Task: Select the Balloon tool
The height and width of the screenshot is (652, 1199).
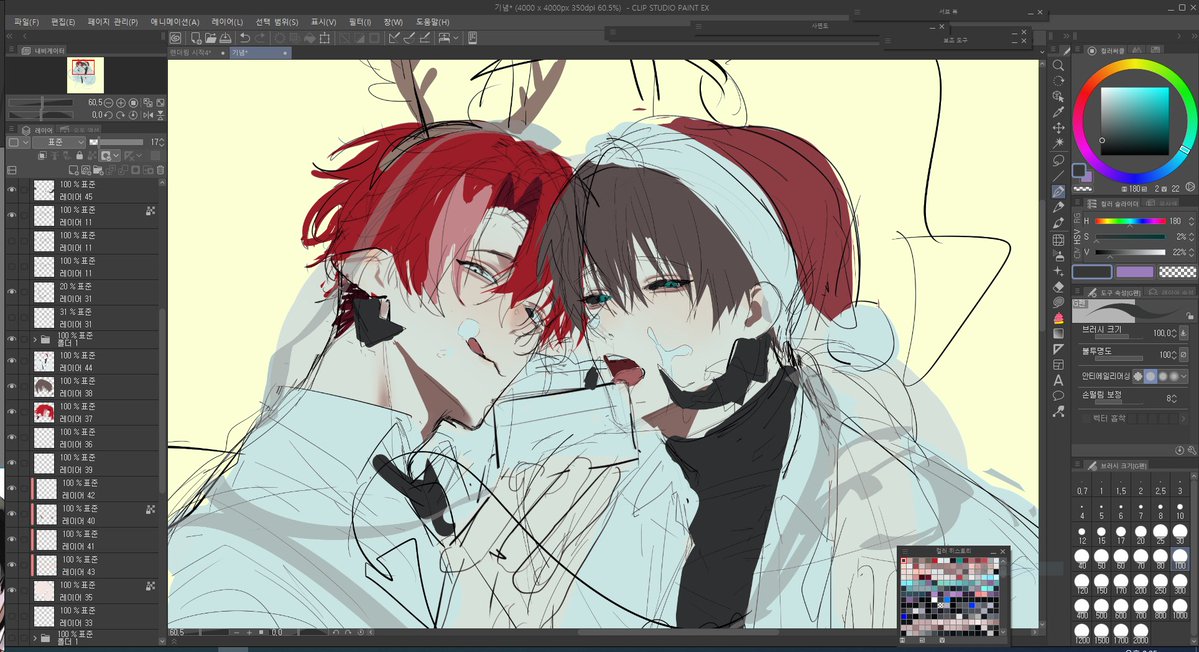Action: click(x=1058, y=396)
